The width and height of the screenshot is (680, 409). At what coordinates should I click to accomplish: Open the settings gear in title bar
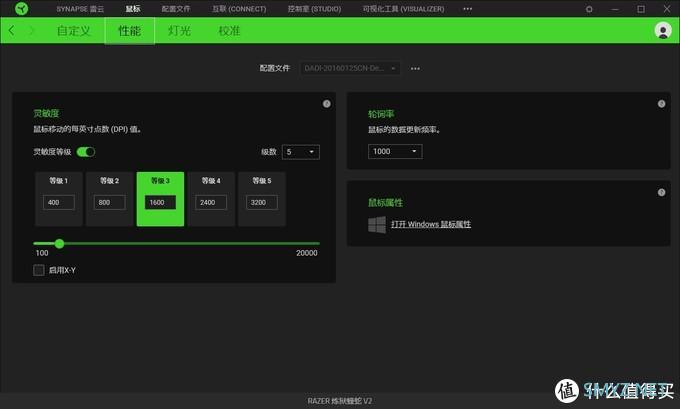point(589,9)
